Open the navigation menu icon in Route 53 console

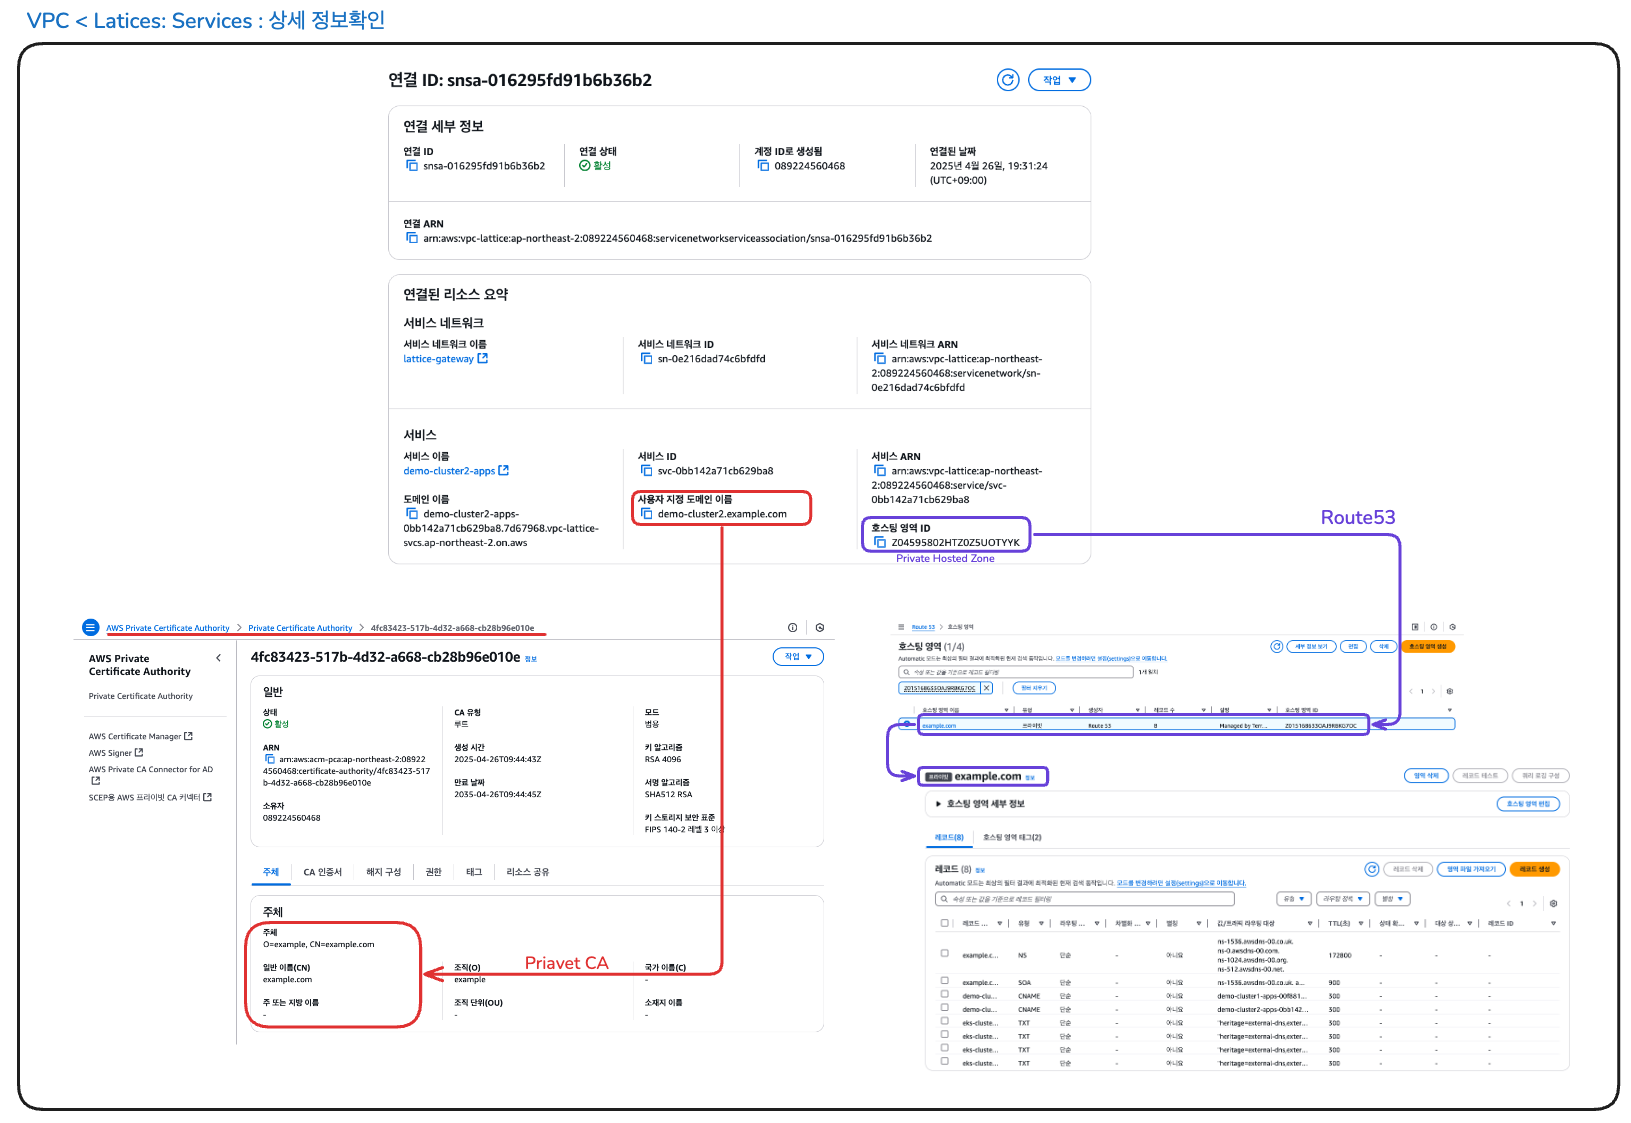901,627
